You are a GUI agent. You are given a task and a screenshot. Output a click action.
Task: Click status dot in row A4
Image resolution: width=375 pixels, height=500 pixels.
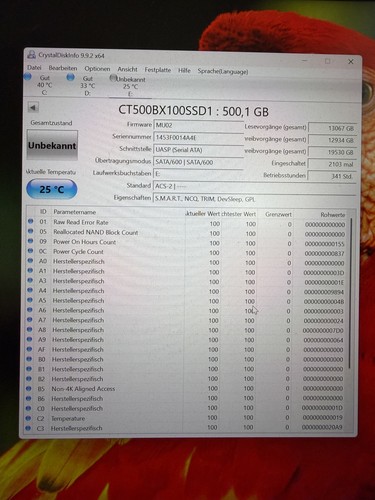(30, 290)
